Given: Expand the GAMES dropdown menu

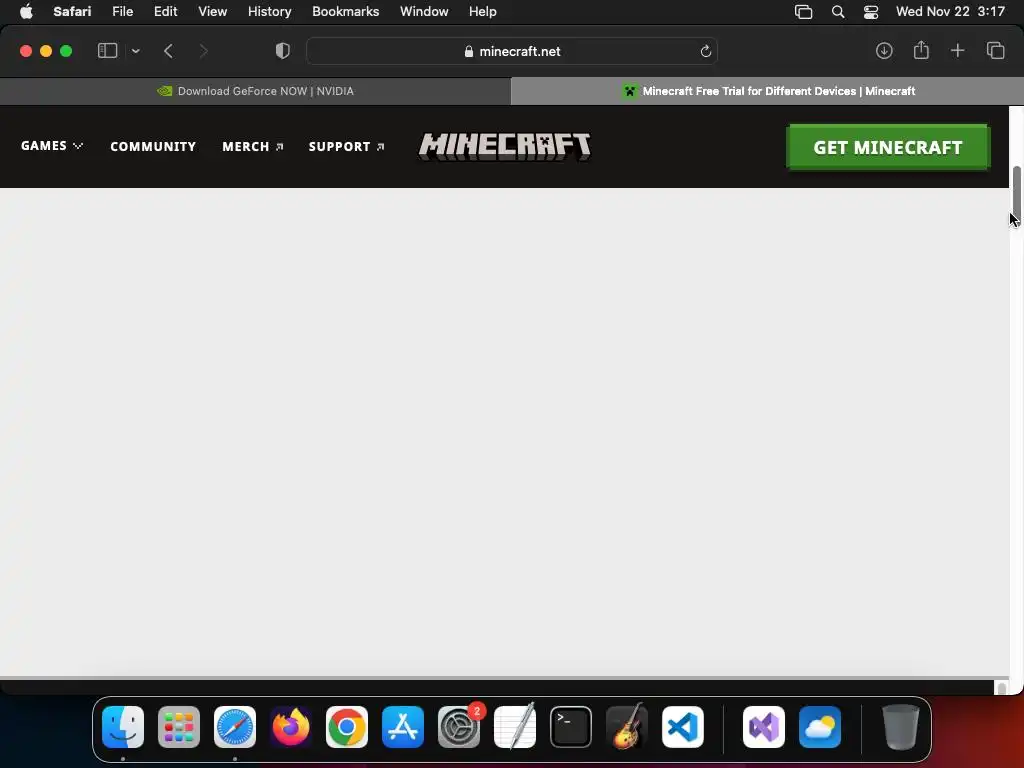Looking at the screenshot, I should tap(52, 146).
